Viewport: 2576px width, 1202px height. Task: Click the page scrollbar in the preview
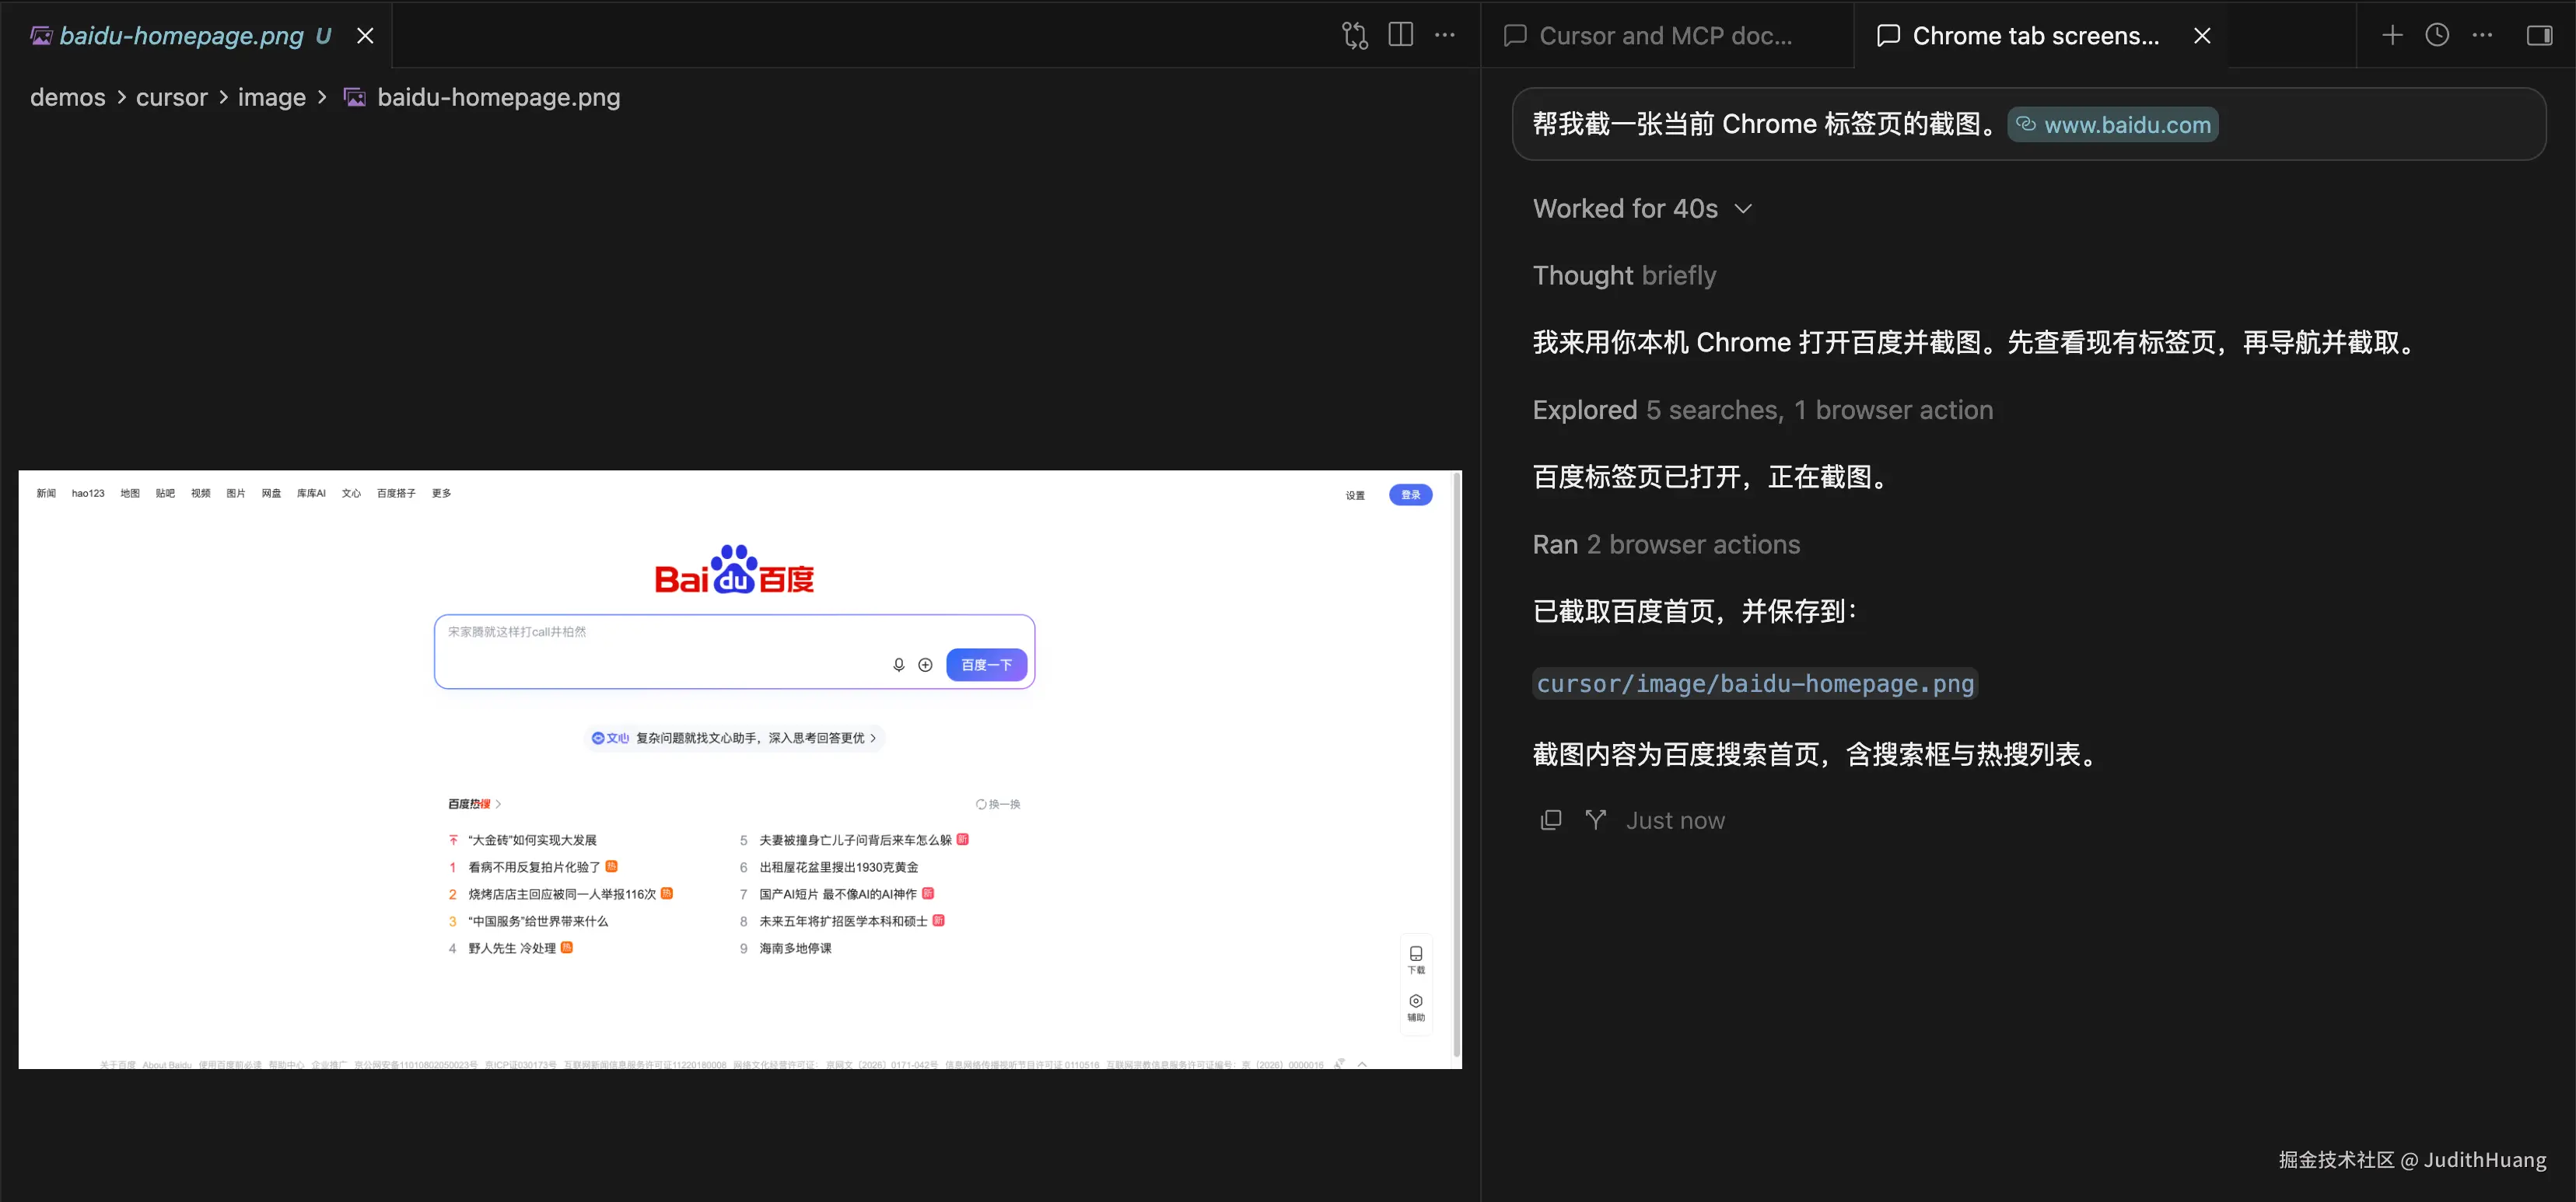click(1457, 765)
